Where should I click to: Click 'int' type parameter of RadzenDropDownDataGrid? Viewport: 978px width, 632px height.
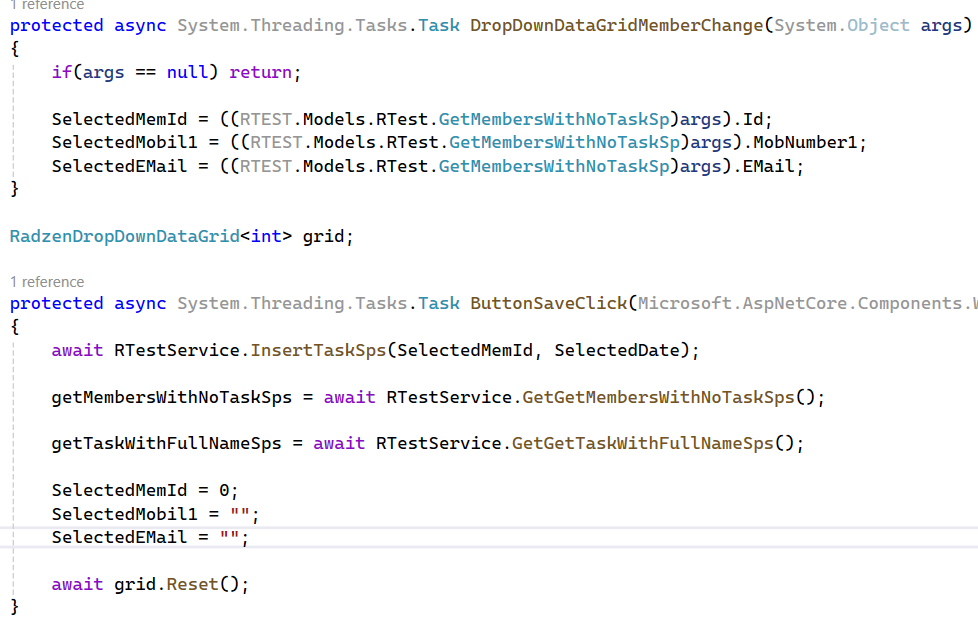[266, 236]
